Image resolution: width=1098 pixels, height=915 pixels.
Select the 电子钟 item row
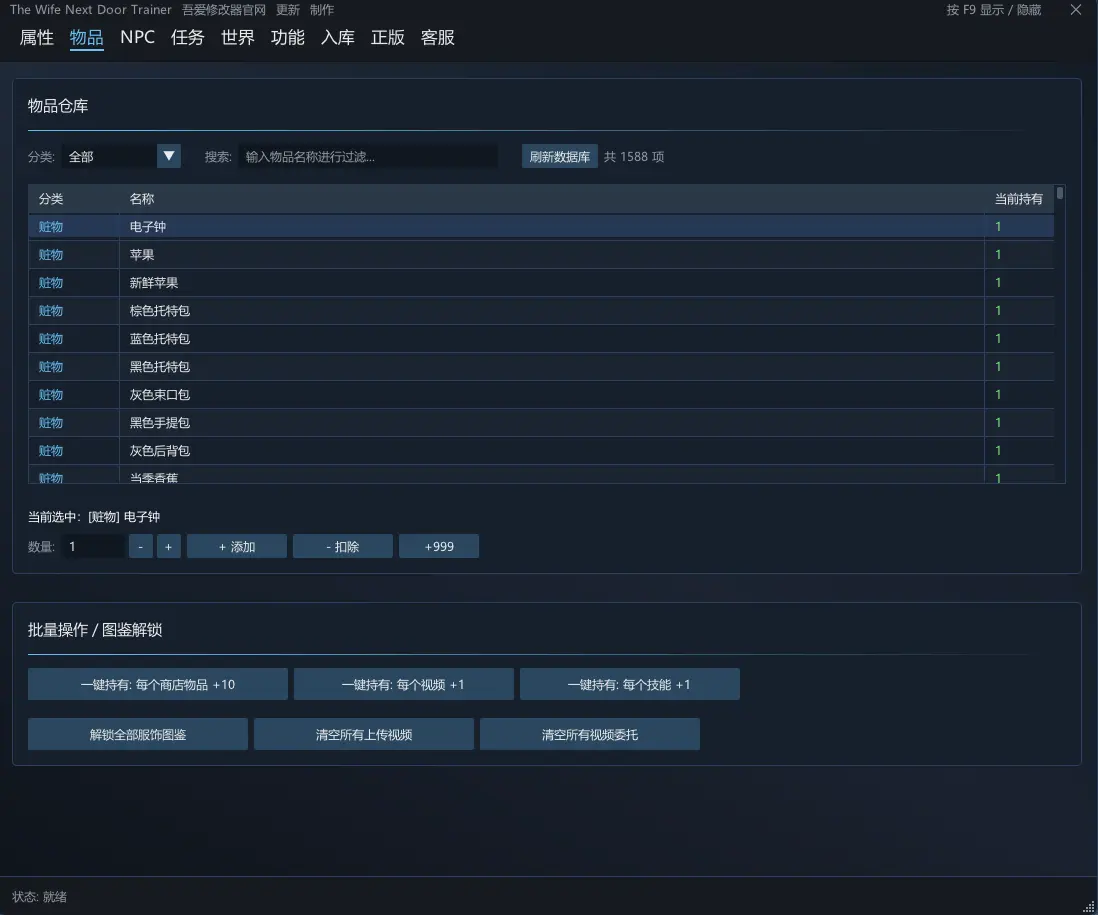[x=541, y=227]
